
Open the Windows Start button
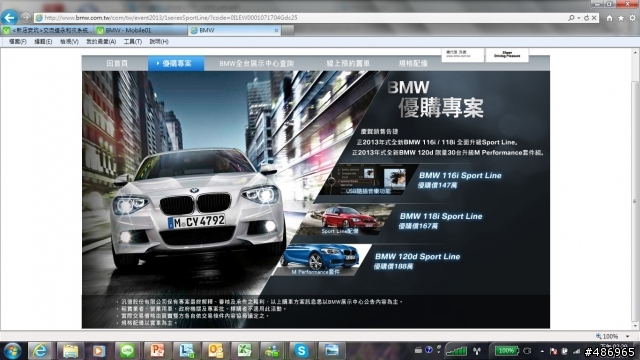(12, 351)
